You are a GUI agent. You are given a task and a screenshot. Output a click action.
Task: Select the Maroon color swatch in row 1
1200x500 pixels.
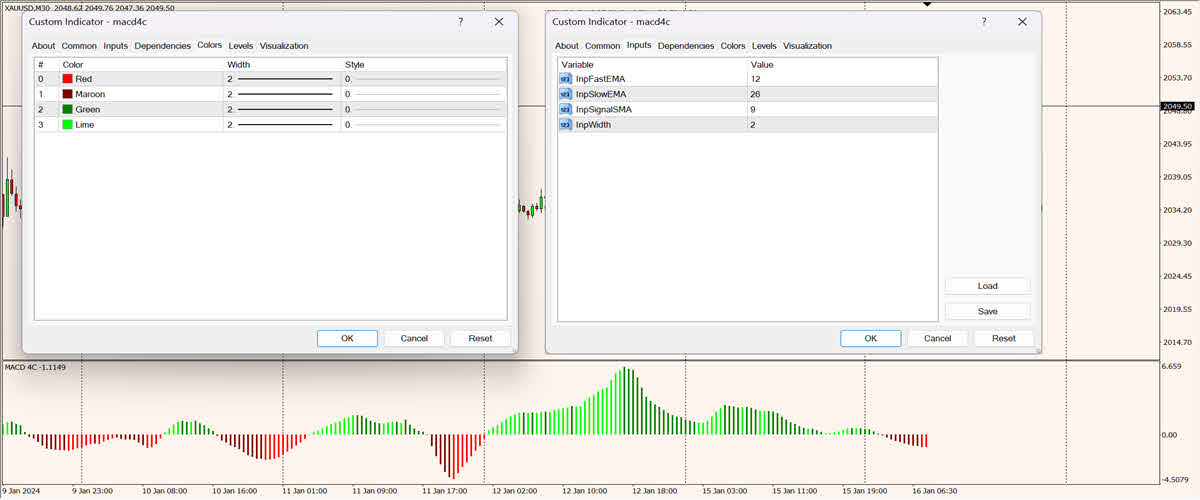(67, 94)
